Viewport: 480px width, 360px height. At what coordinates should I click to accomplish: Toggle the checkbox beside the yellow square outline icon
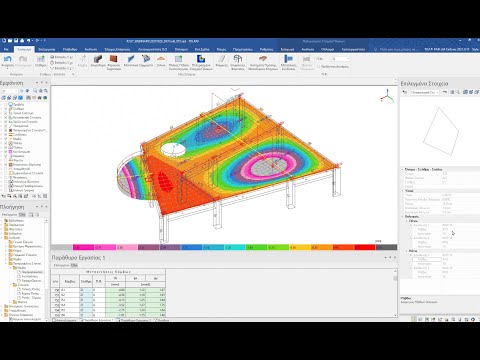pos(6,173)
